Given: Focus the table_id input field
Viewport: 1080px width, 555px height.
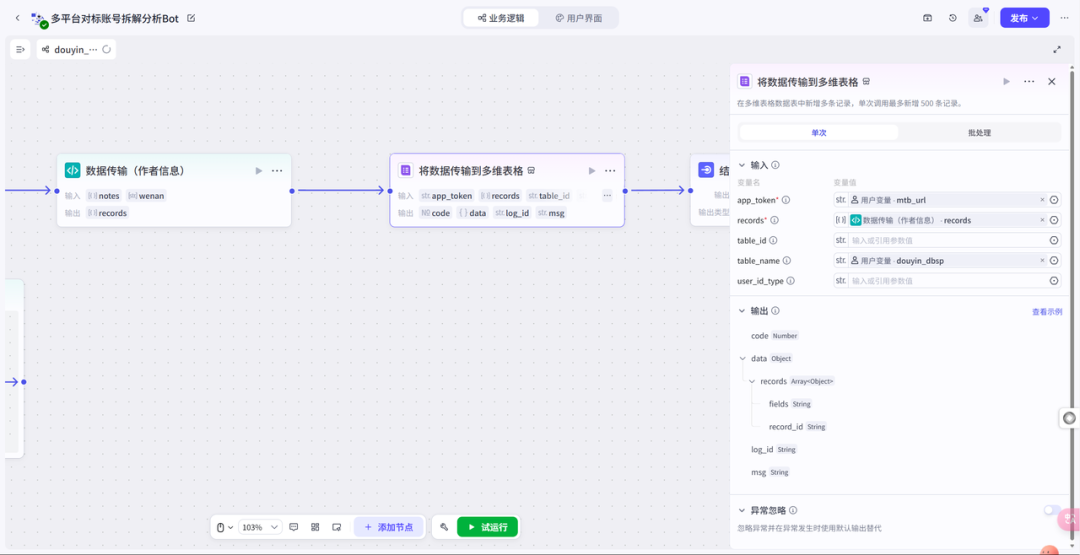Looking at the screenshot, I should point(948,240).
